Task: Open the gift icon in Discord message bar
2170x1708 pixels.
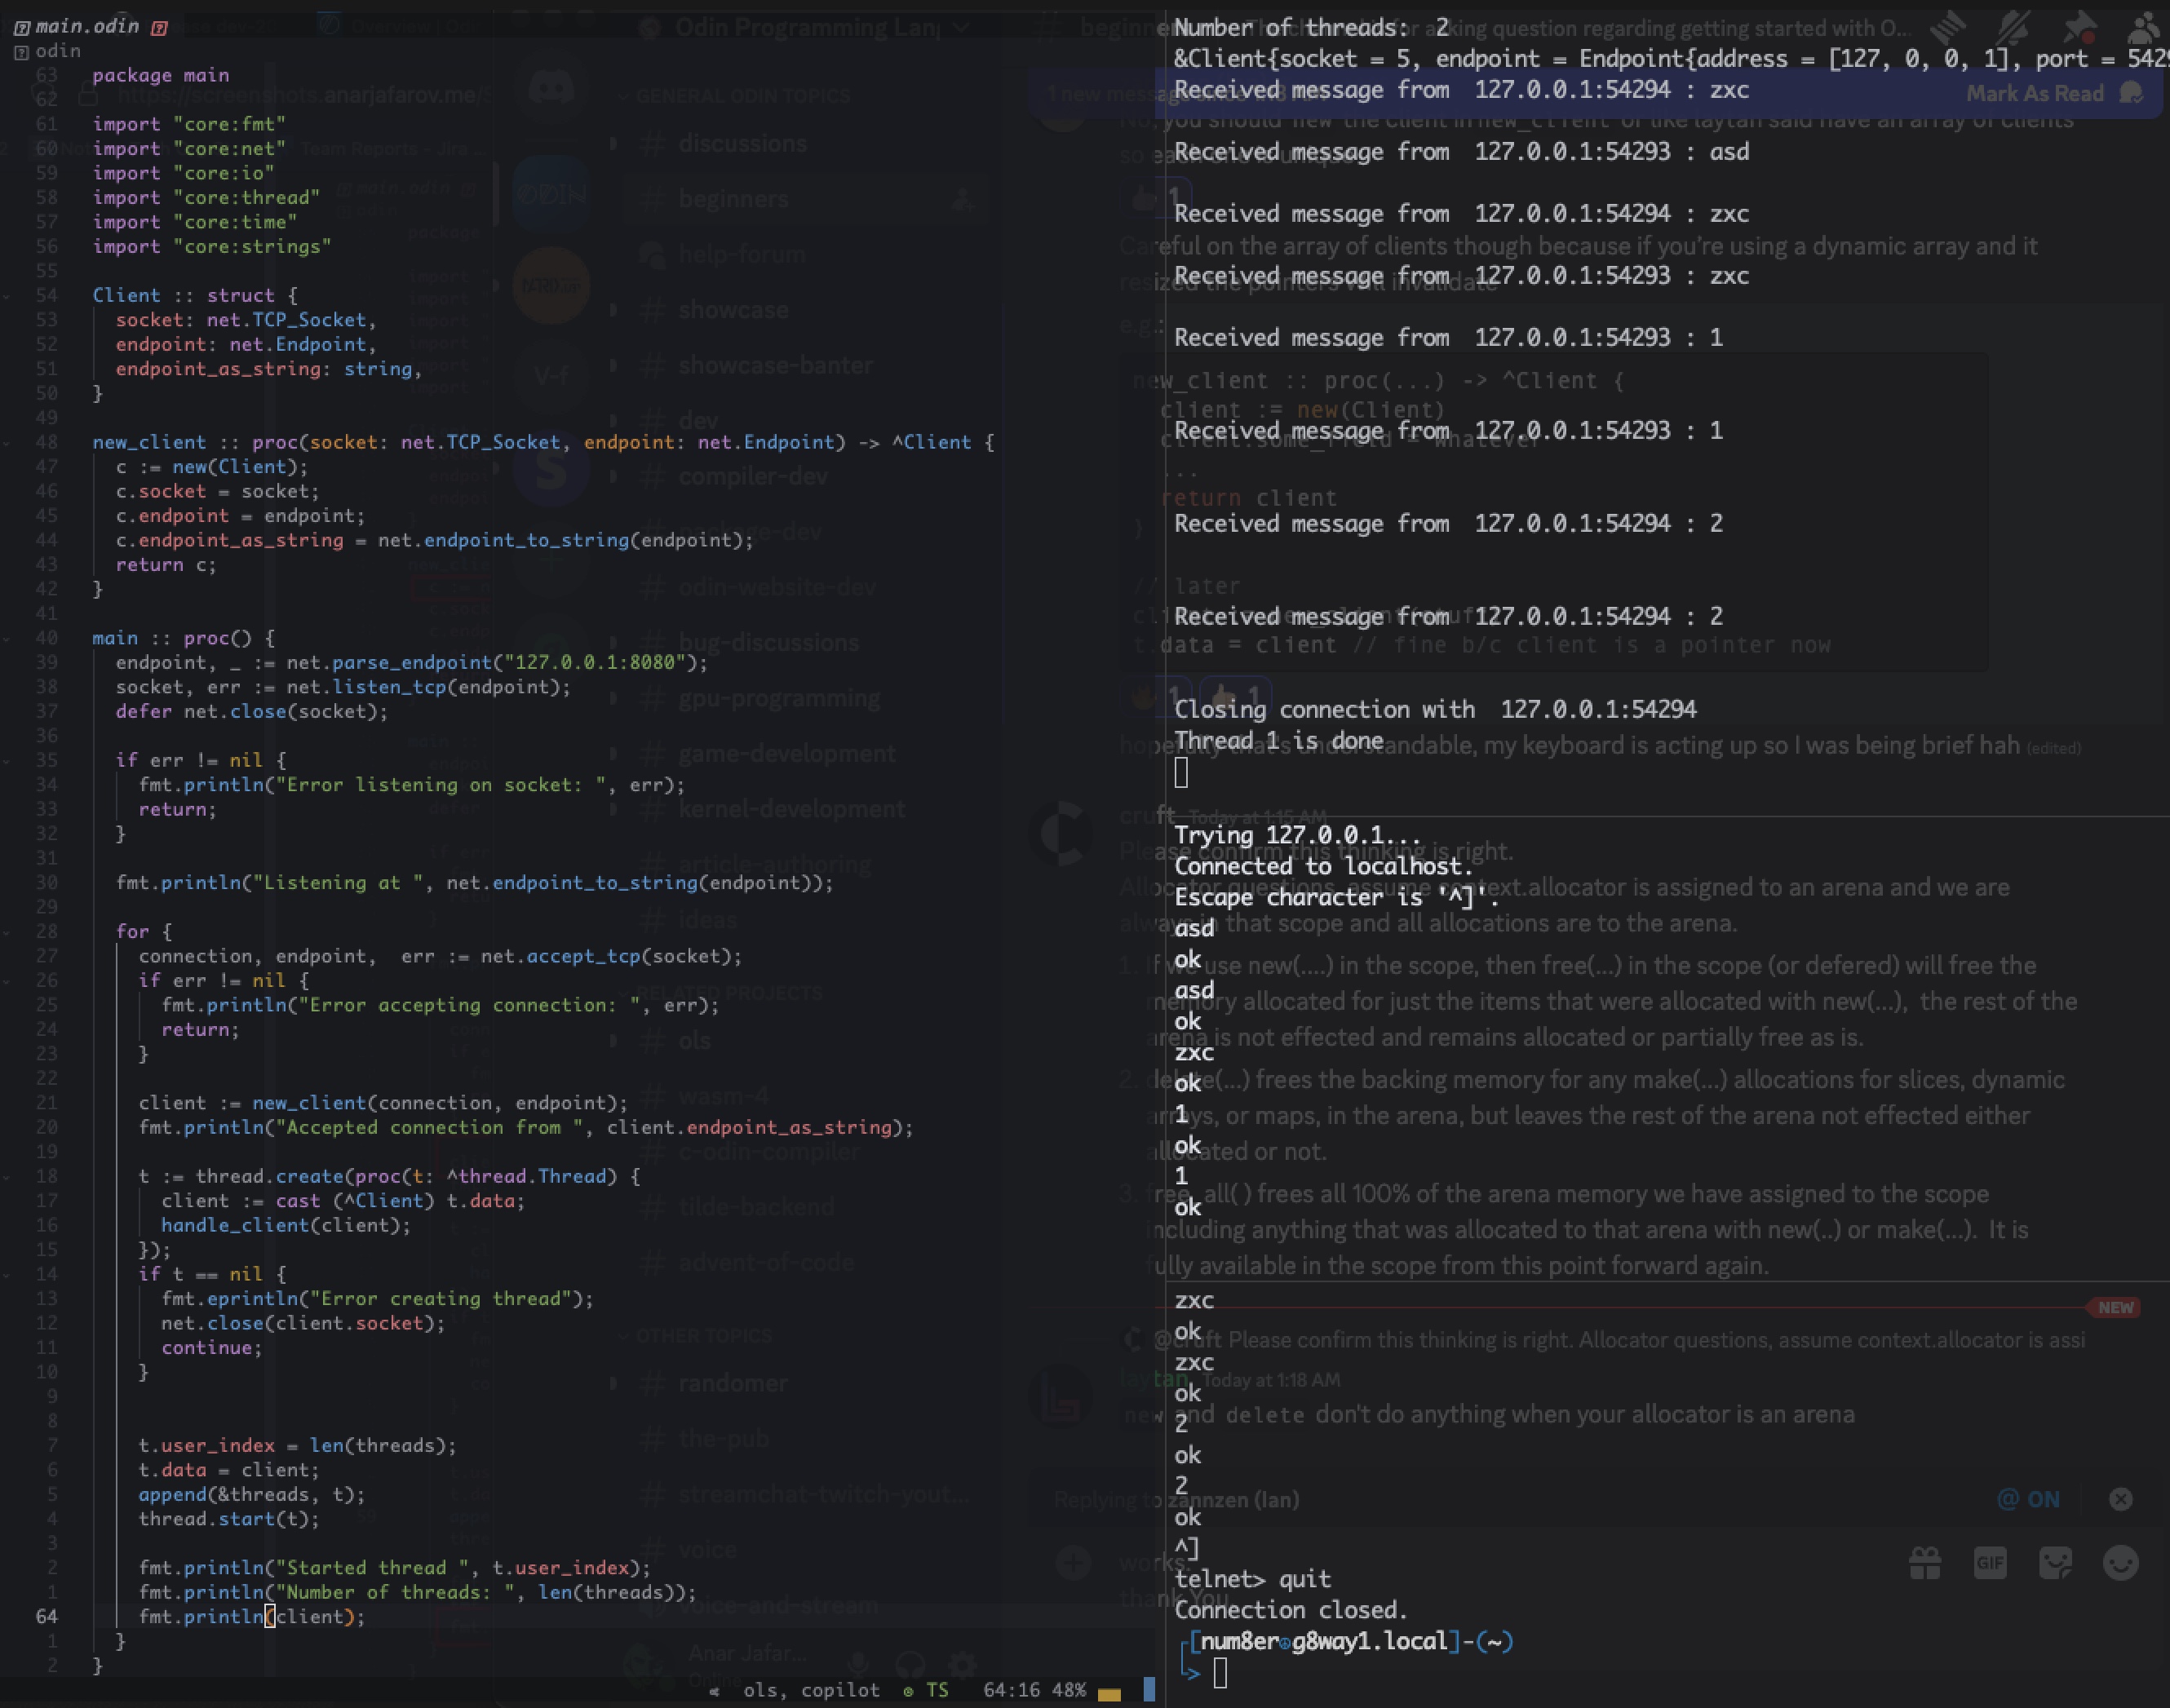Action: pos(1925,1563)
